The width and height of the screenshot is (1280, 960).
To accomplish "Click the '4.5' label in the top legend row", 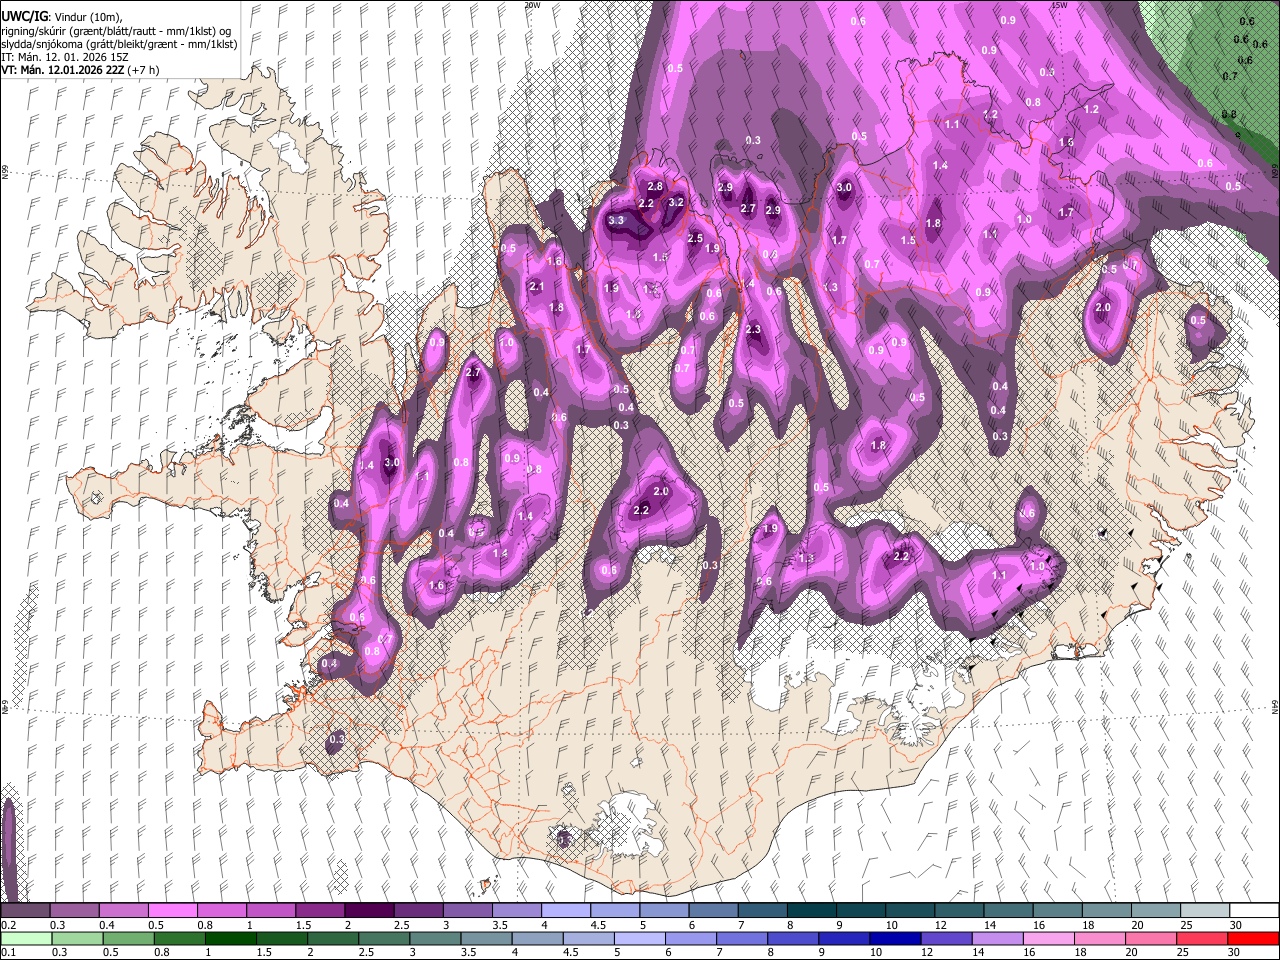I will (598, 925).
